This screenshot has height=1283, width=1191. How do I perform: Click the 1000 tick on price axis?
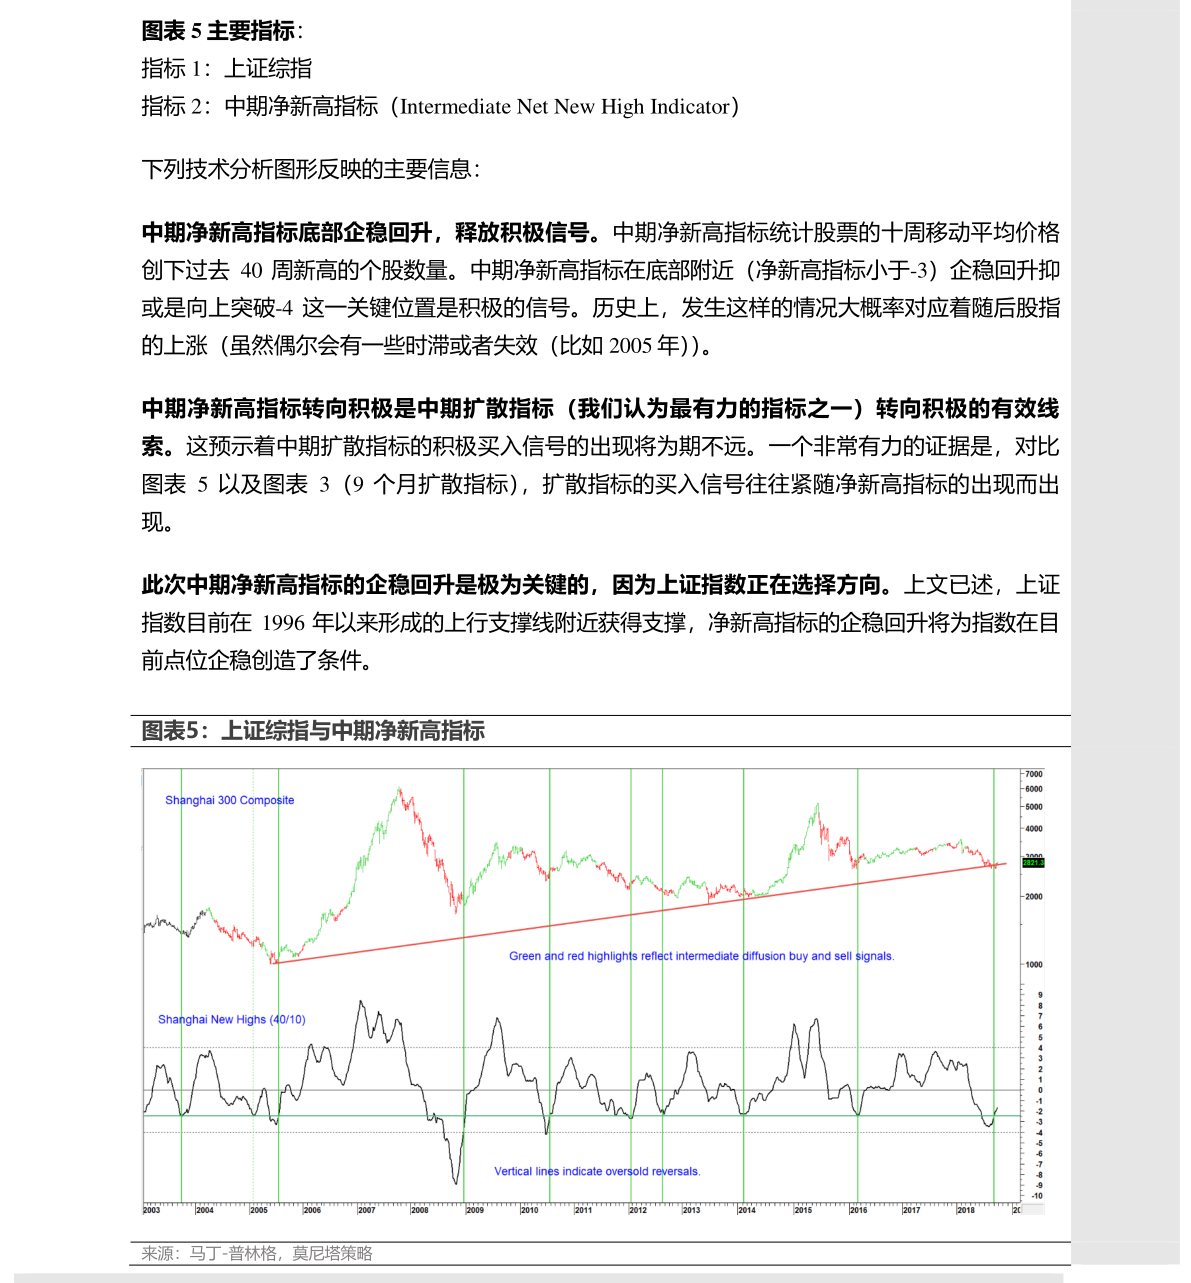(1033, 965)
